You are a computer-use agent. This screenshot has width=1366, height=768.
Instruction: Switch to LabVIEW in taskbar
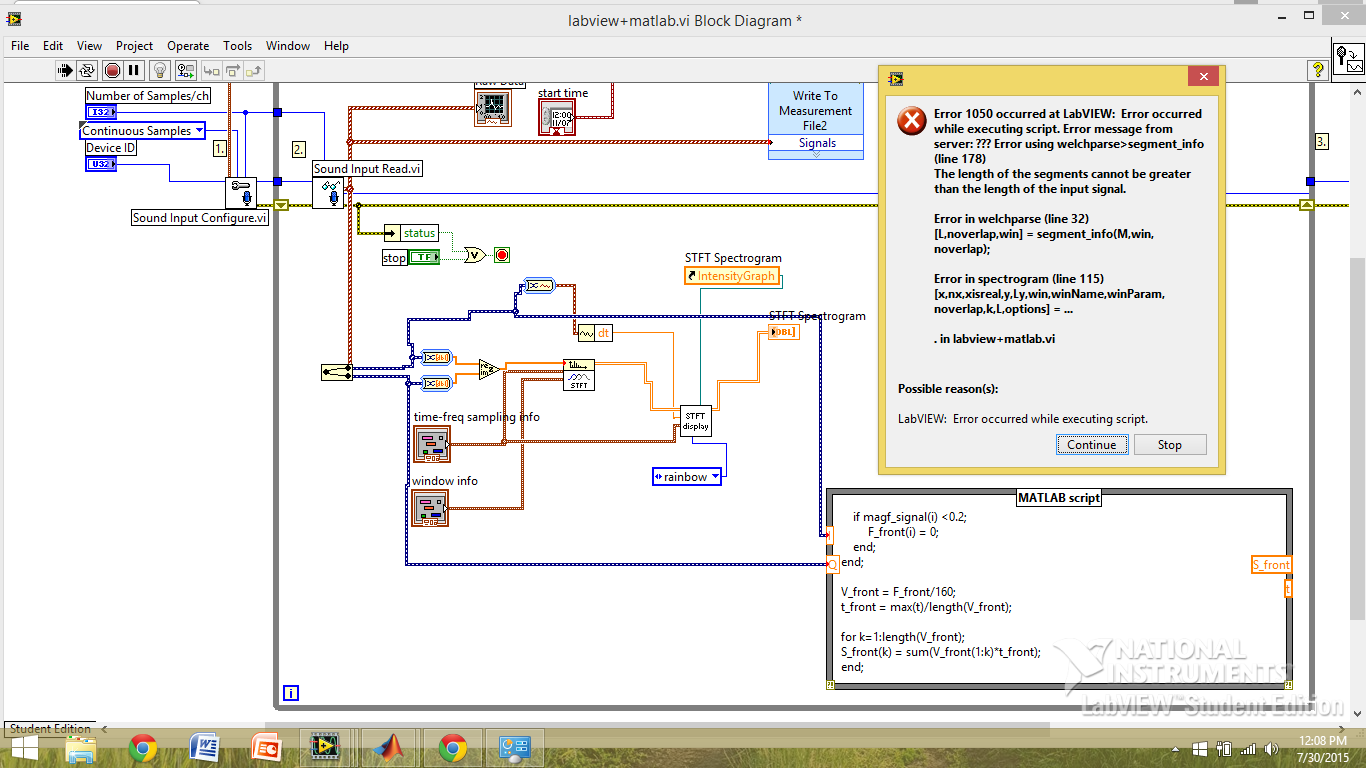(x=326, y=748)
